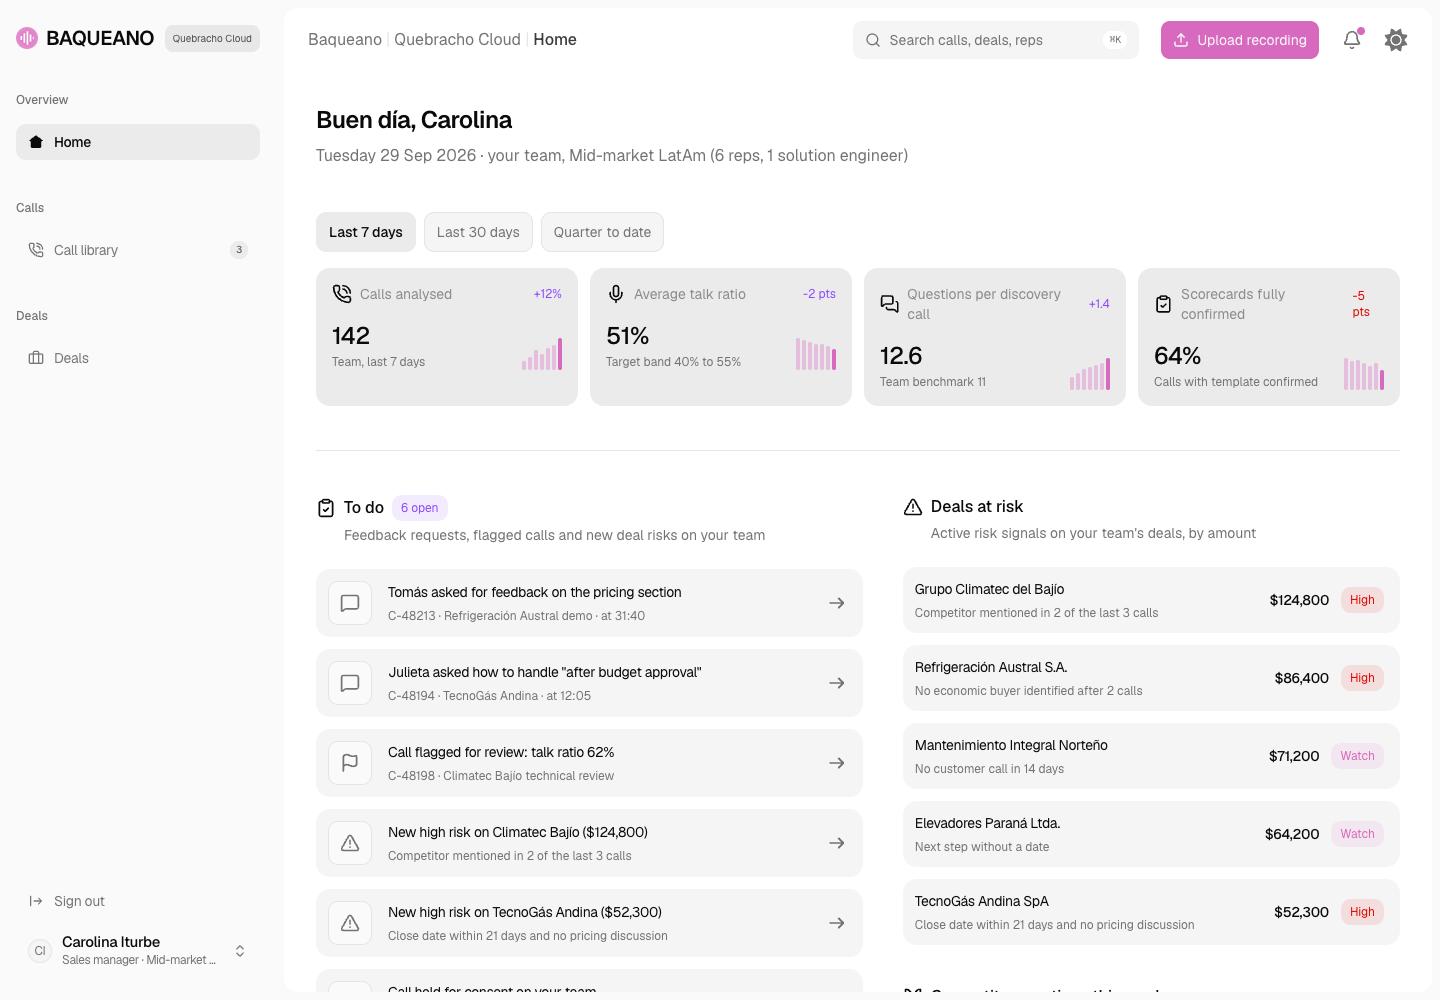
Task: Open the Mantenimiento Integral Norteño deal
Action: coord(1151,756)
